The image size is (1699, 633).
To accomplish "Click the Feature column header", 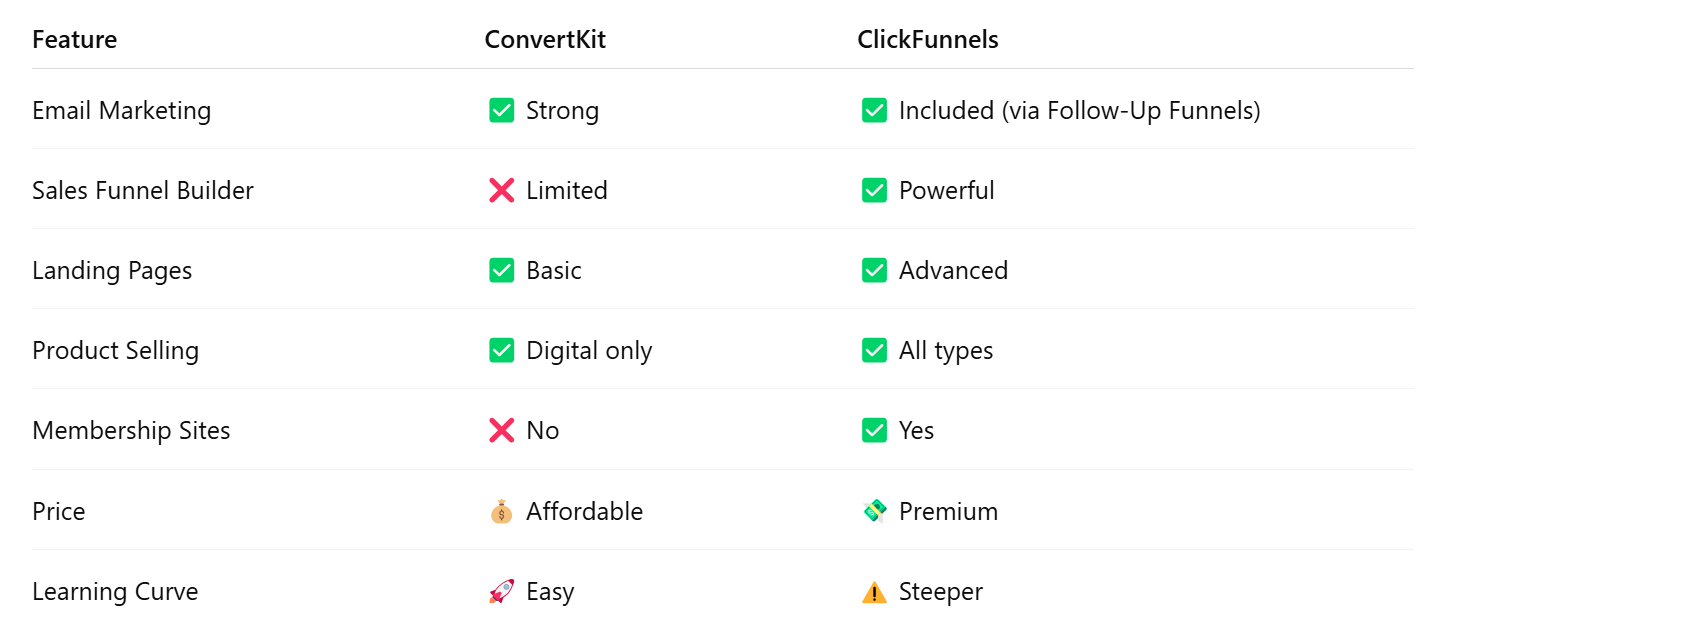I will point(75,39).
